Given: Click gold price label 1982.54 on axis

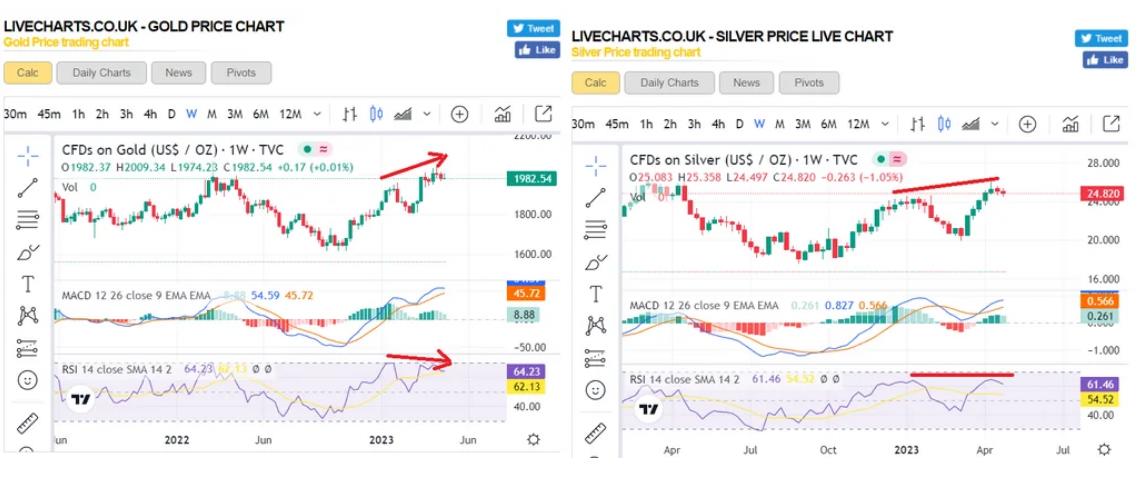Looking at the screenshot, I should coord(531,178).
